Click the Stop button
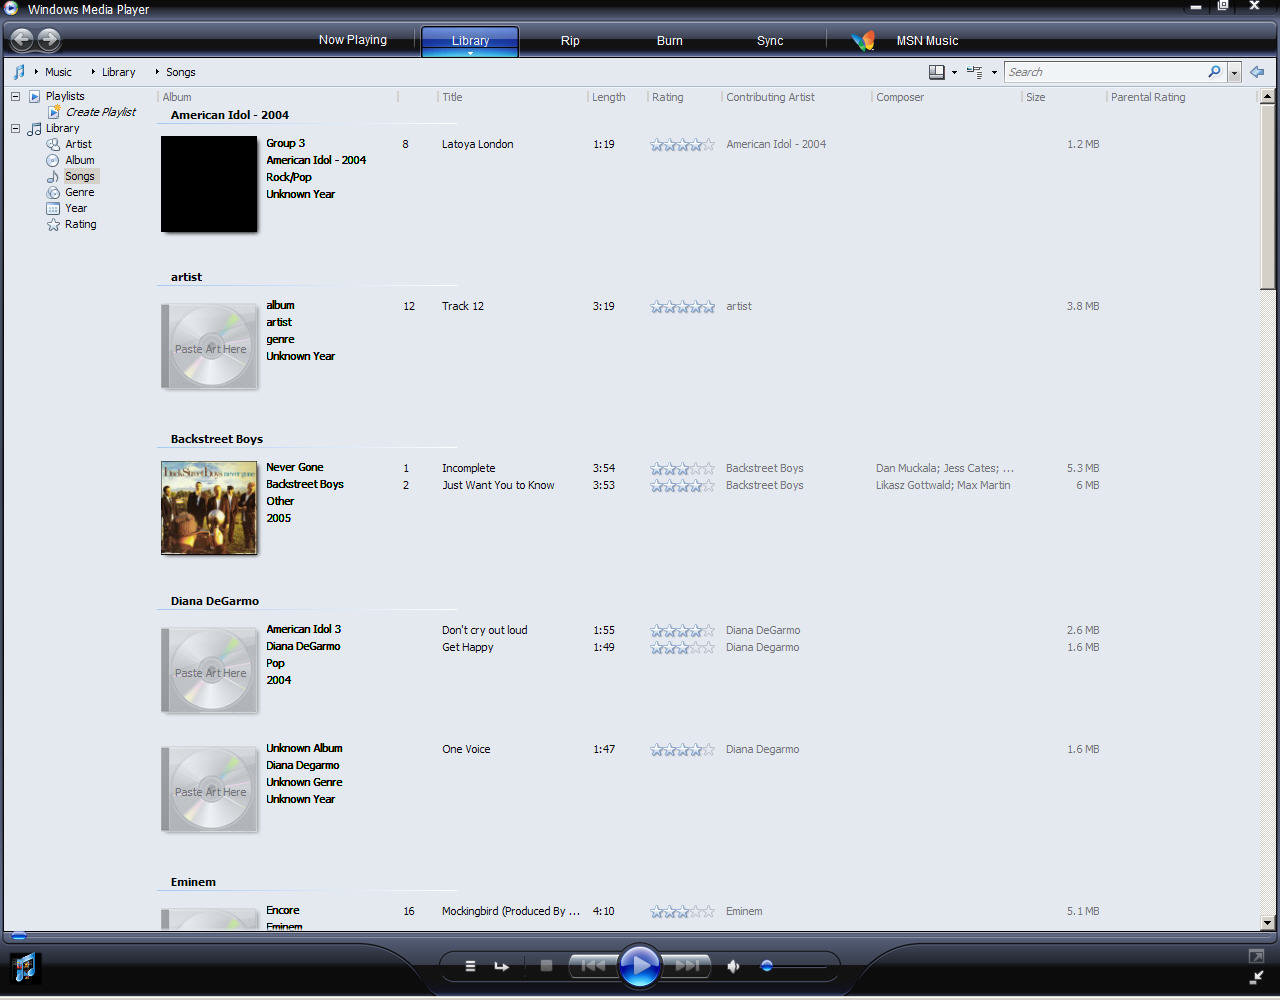The height and width of the screenshot is (1000, 1280). pyautogui.click(x=546, y=966)
